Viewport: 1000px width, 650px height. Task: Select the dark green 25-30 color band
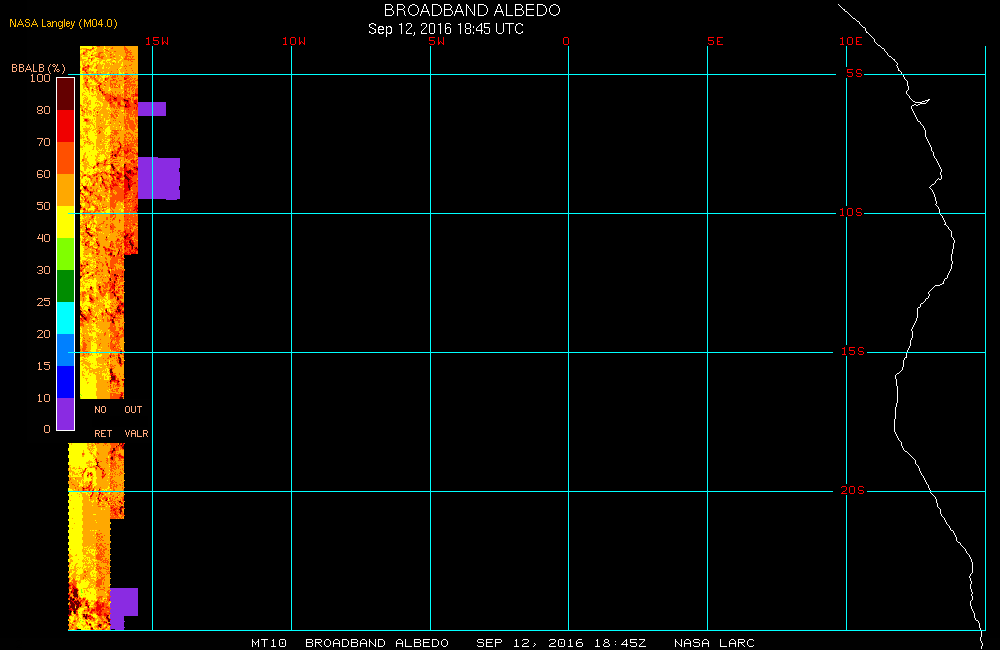pos(66,286)
